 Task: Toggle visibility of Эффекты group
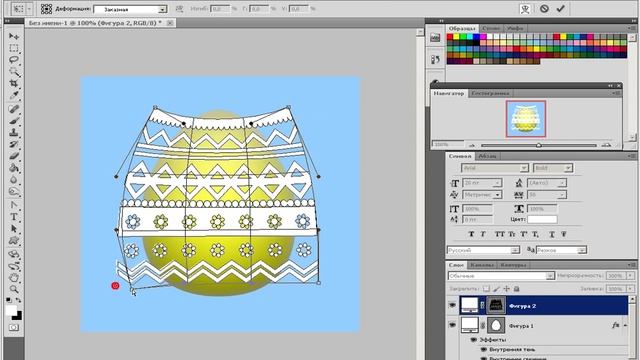click(x=473, y=340)
